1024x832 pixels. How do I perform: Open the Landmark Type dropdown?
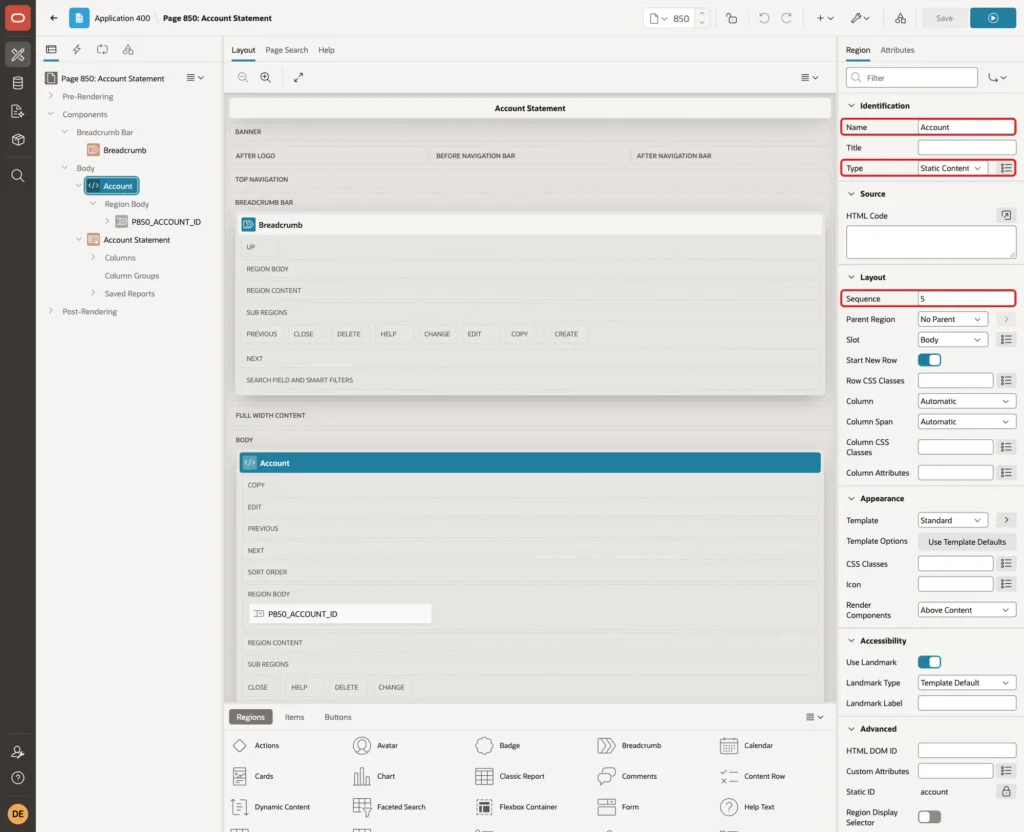[x=967, y=683]
